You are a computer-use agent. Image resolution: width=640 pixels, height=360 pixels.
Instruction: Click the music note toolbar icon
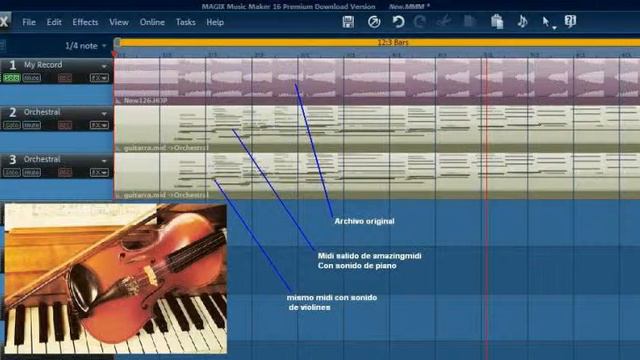pos(522,21)
